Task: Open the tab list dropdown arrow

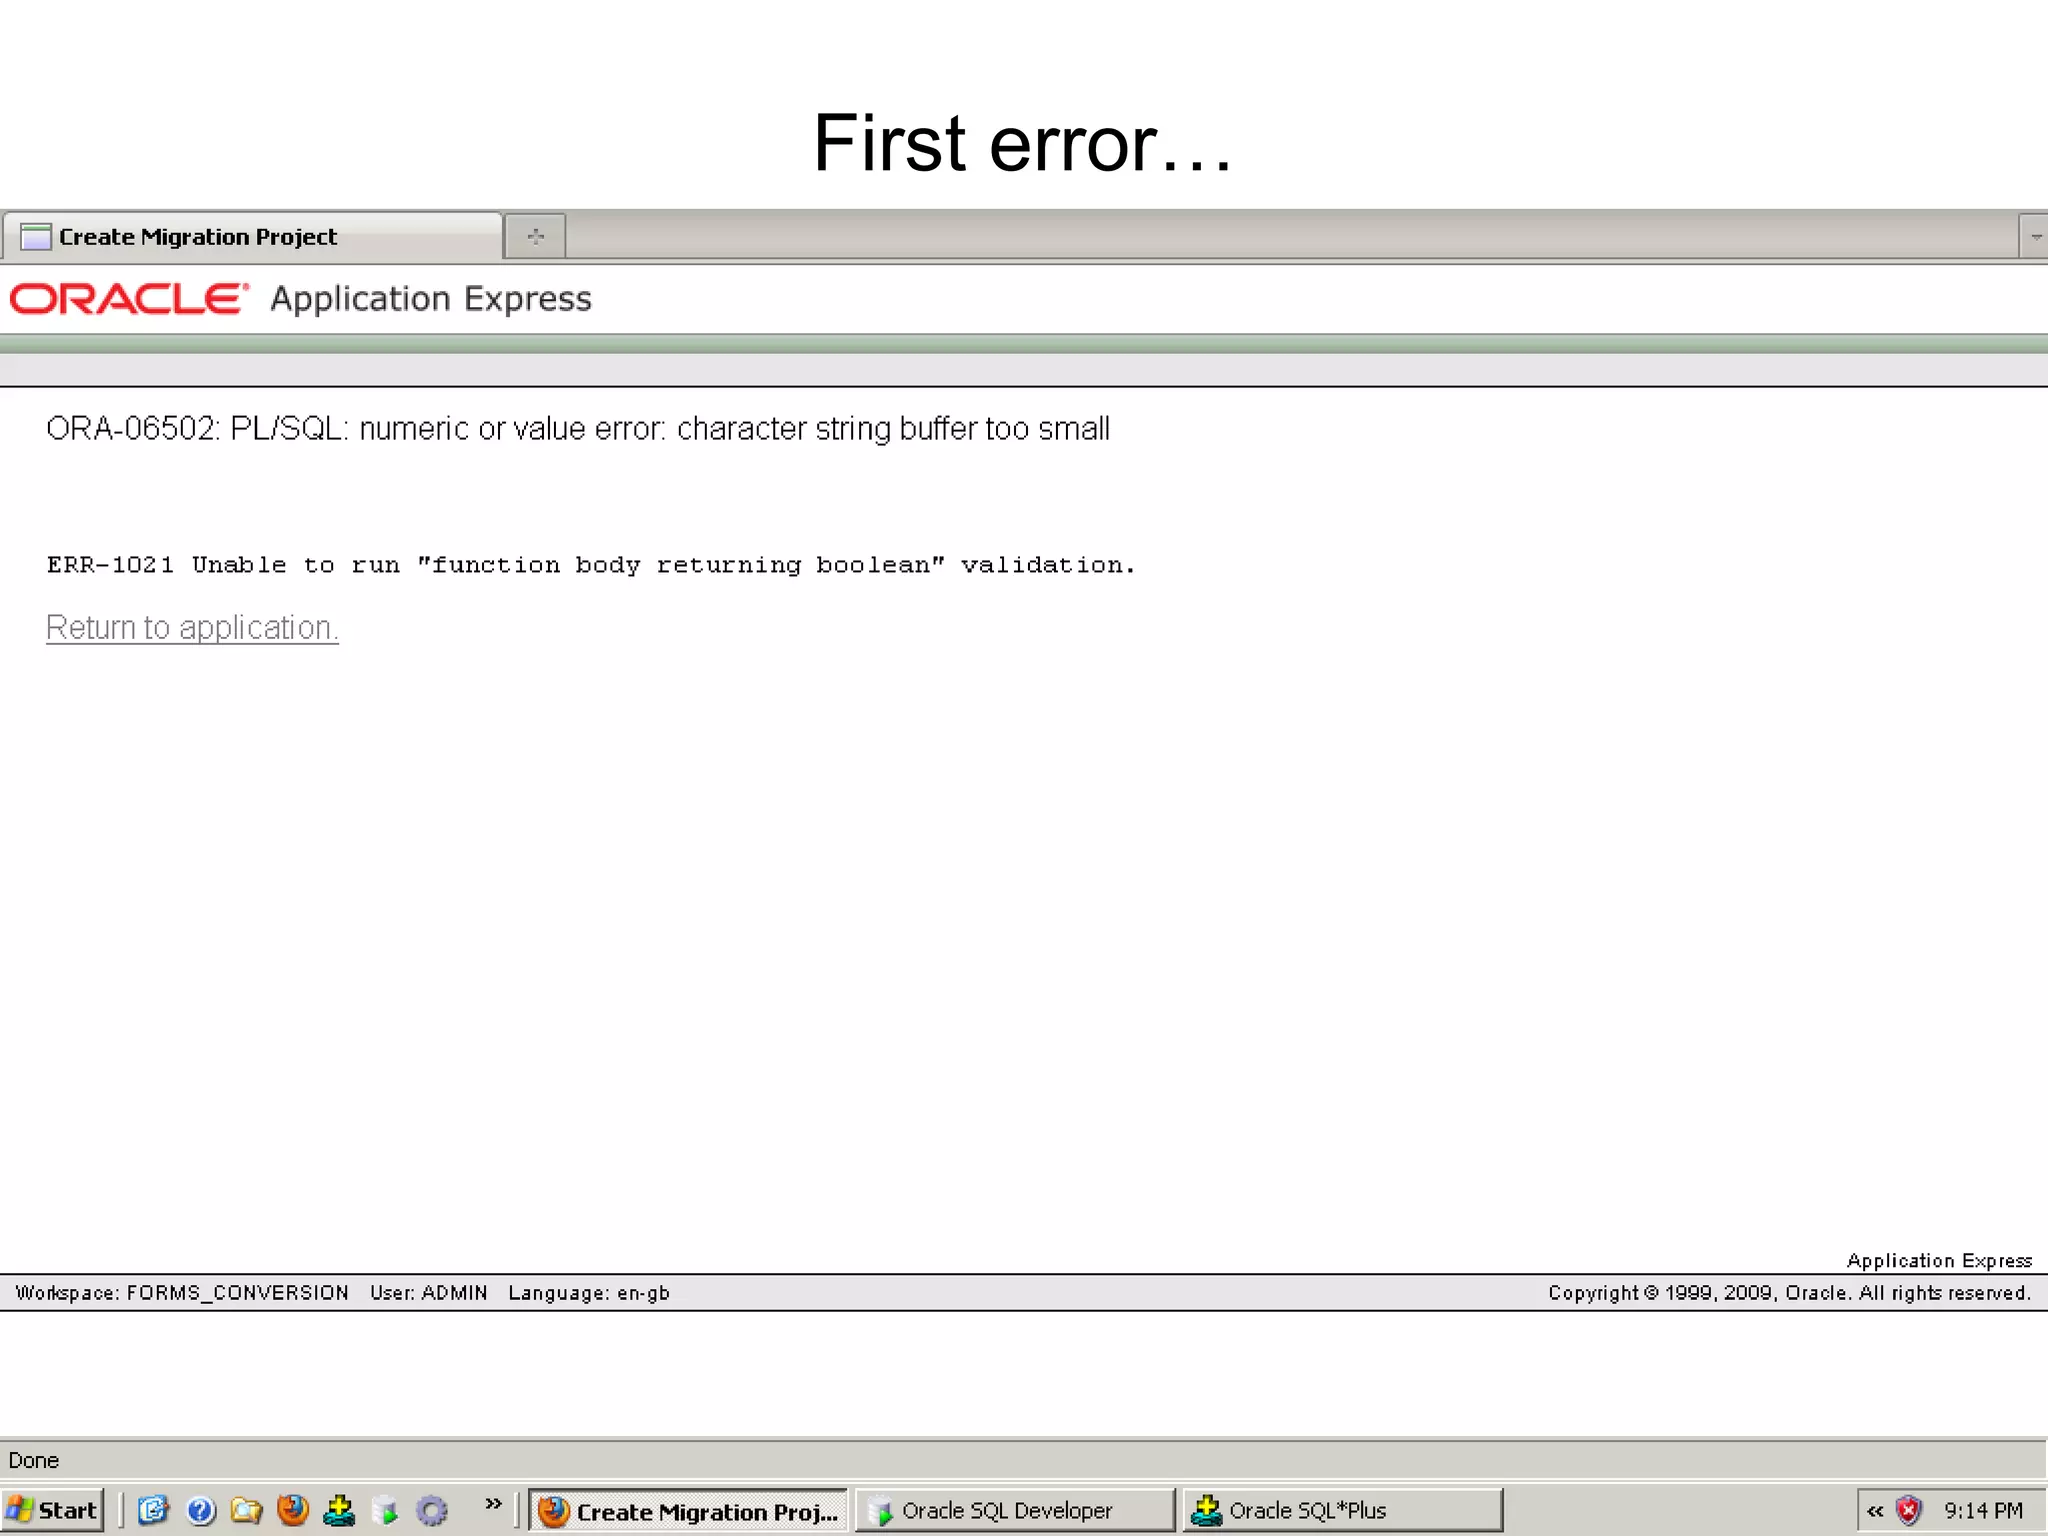Action: click(2034, 237)
